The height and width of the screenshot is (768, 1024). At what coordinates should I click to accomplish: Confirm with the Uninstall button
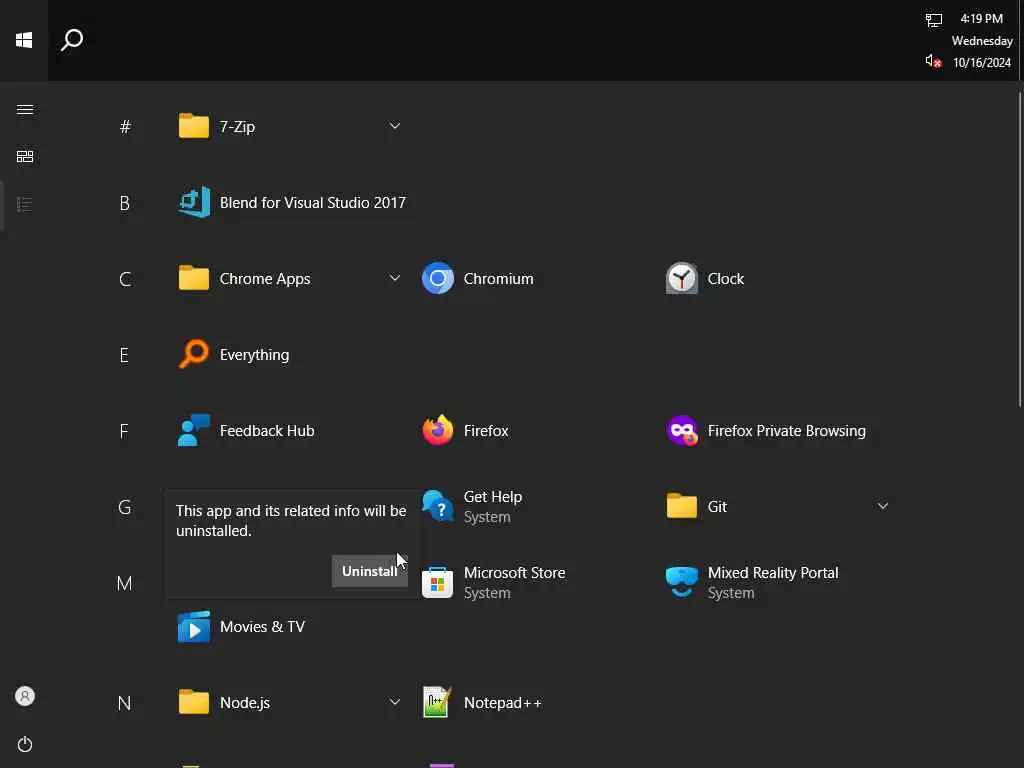point(370,571)
